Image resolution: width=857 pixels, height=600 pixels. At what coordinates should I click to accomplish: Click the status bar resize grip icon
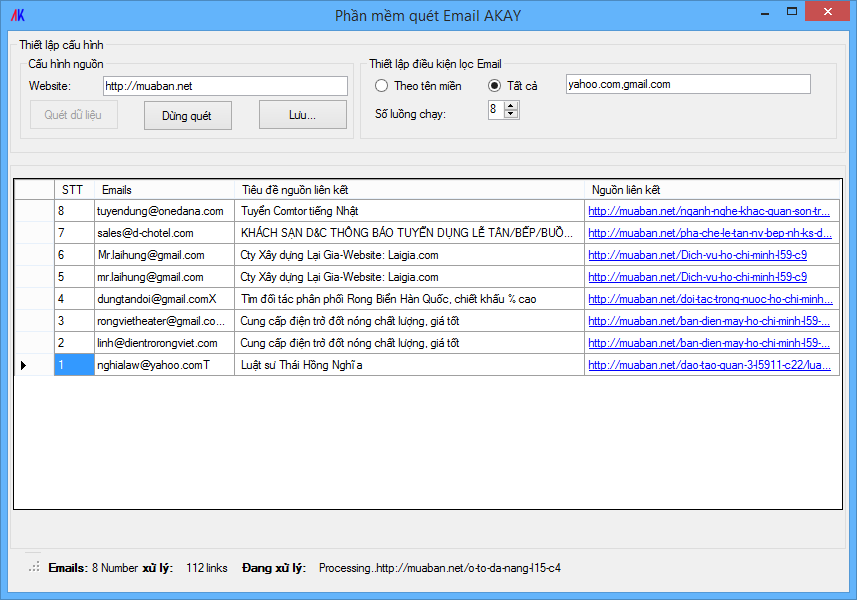(x=34, y=567)
